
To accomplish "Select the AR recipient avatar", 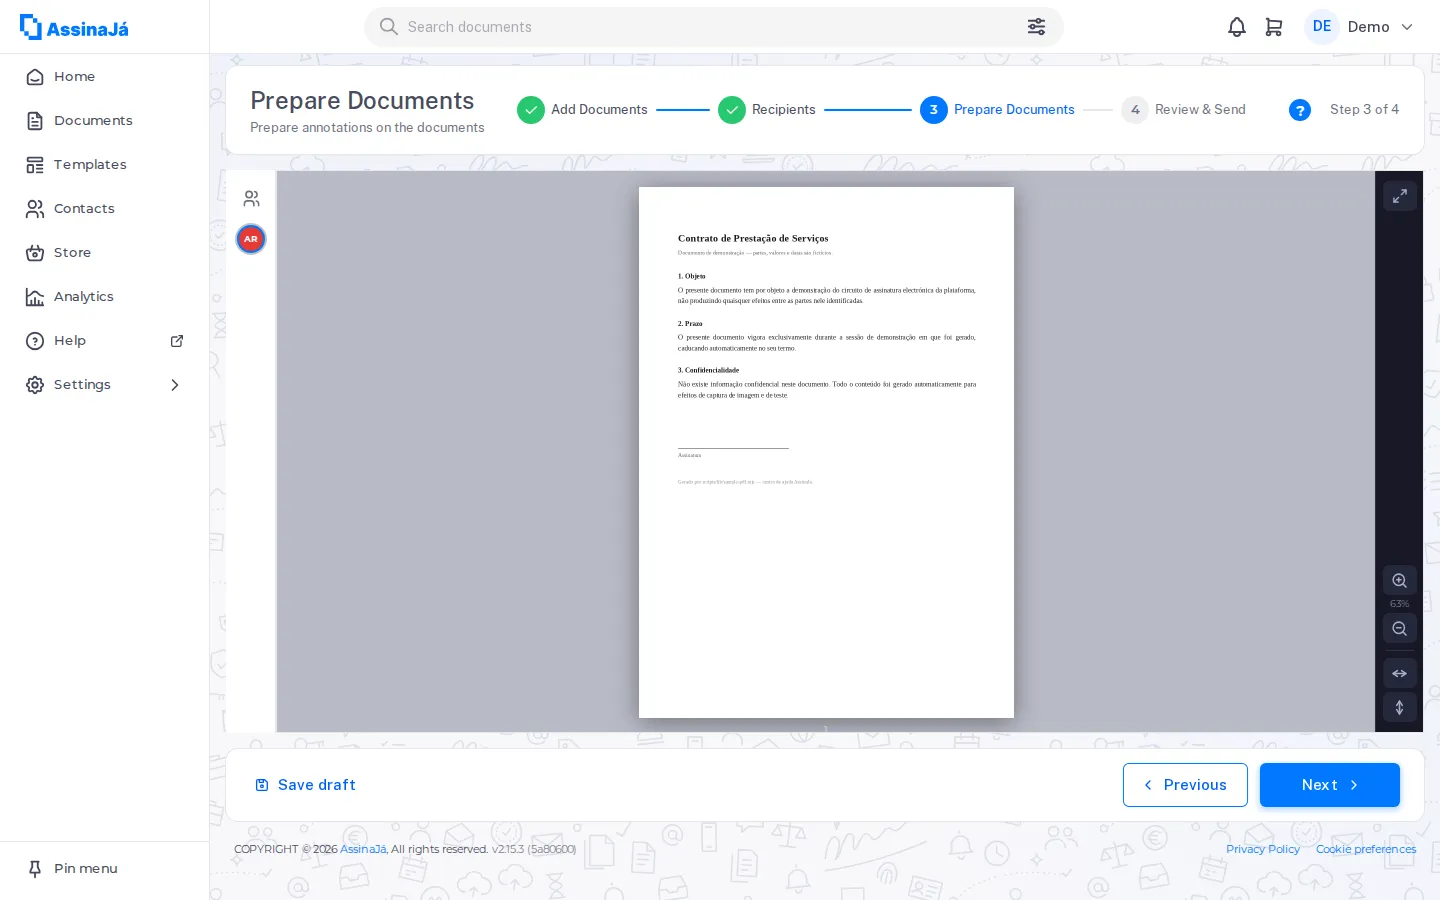I will 251,239.
